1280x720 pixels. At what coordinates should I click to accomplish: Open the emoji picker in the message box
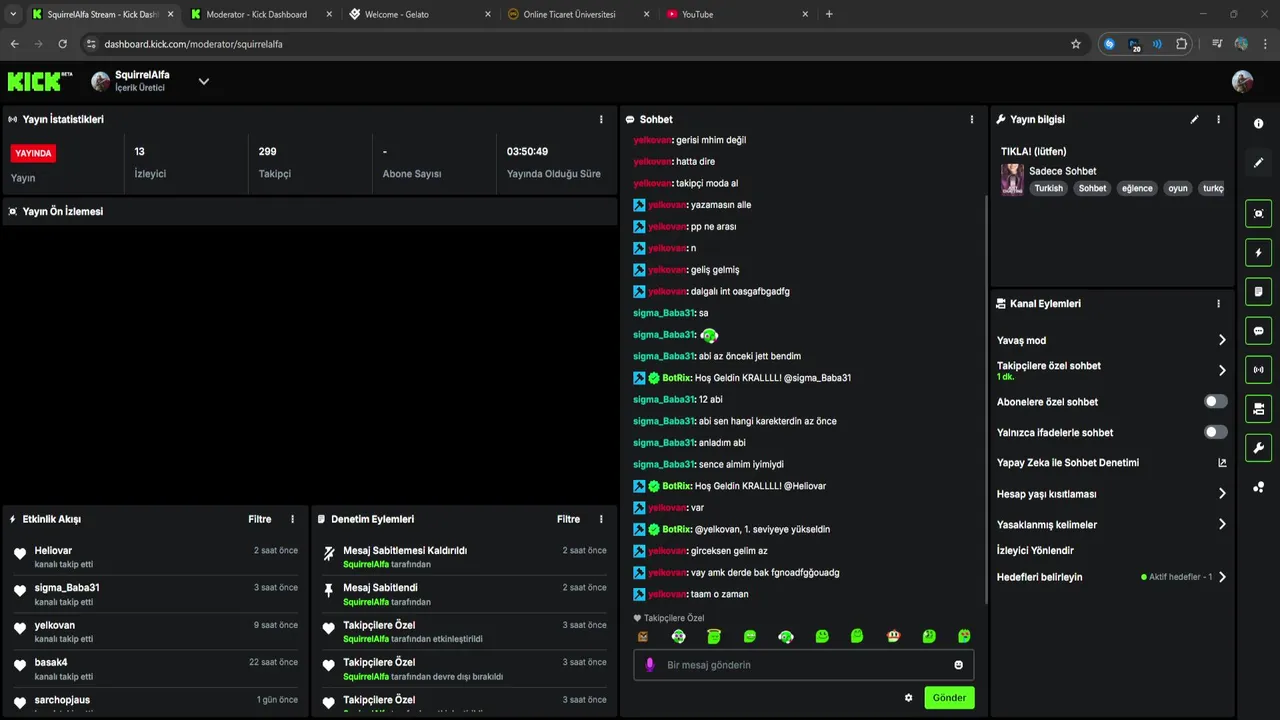(958, 665)
